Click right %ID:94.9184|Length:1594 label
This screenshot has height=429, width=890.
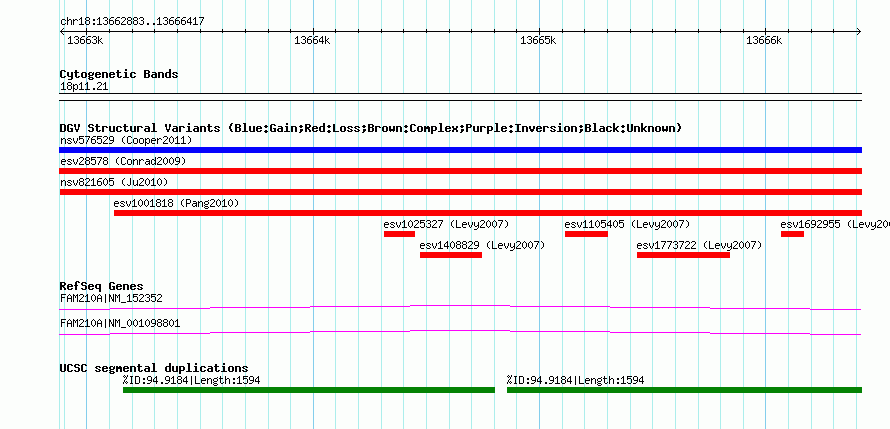pyautogui.click(x=576, y=380)
